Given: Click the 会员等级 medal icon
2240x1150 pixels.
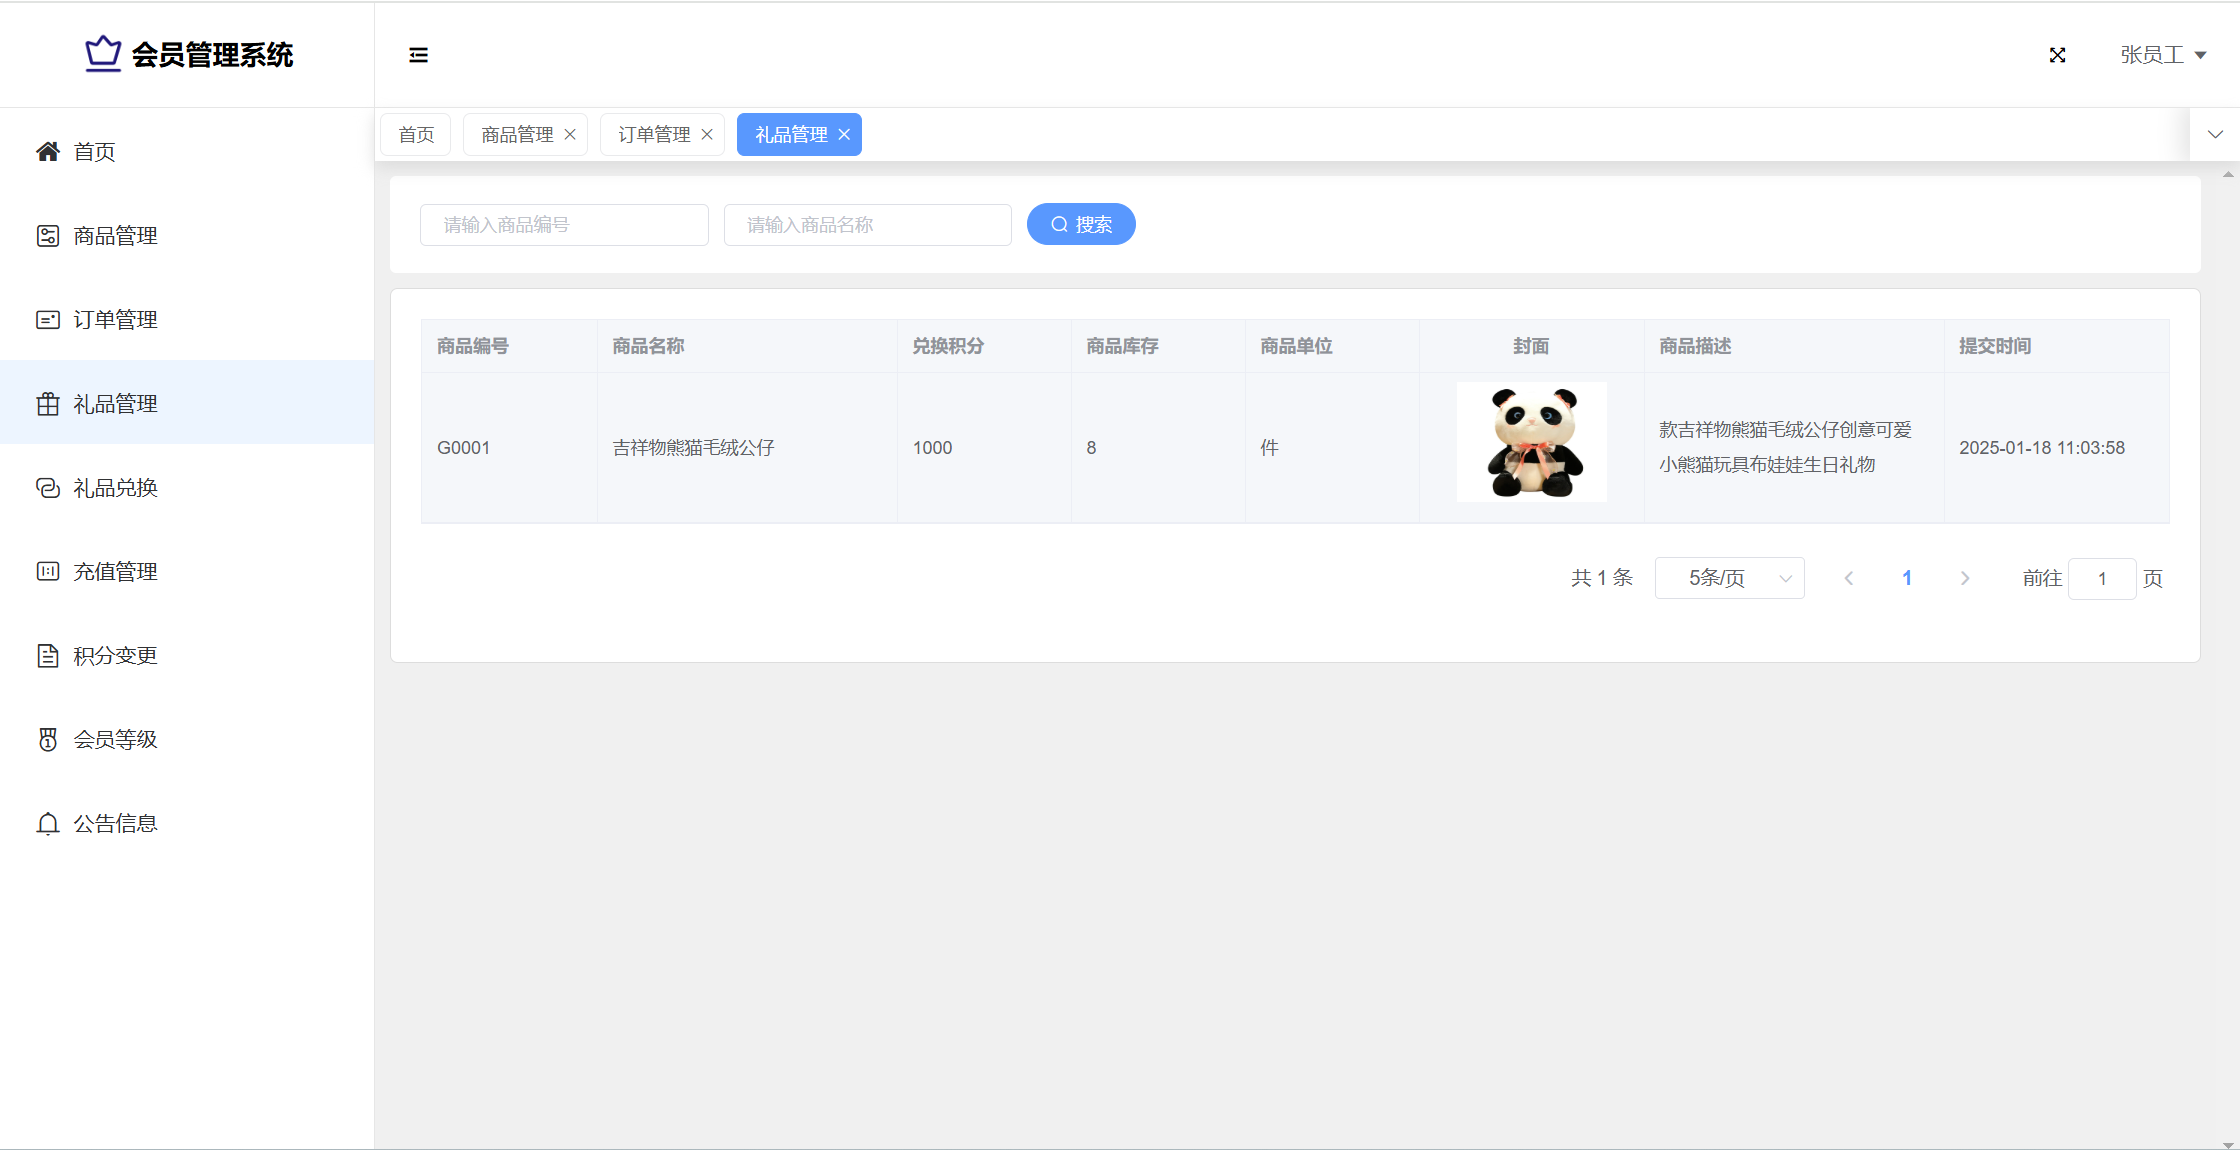Looking at the screenshot, I should 48,740.
